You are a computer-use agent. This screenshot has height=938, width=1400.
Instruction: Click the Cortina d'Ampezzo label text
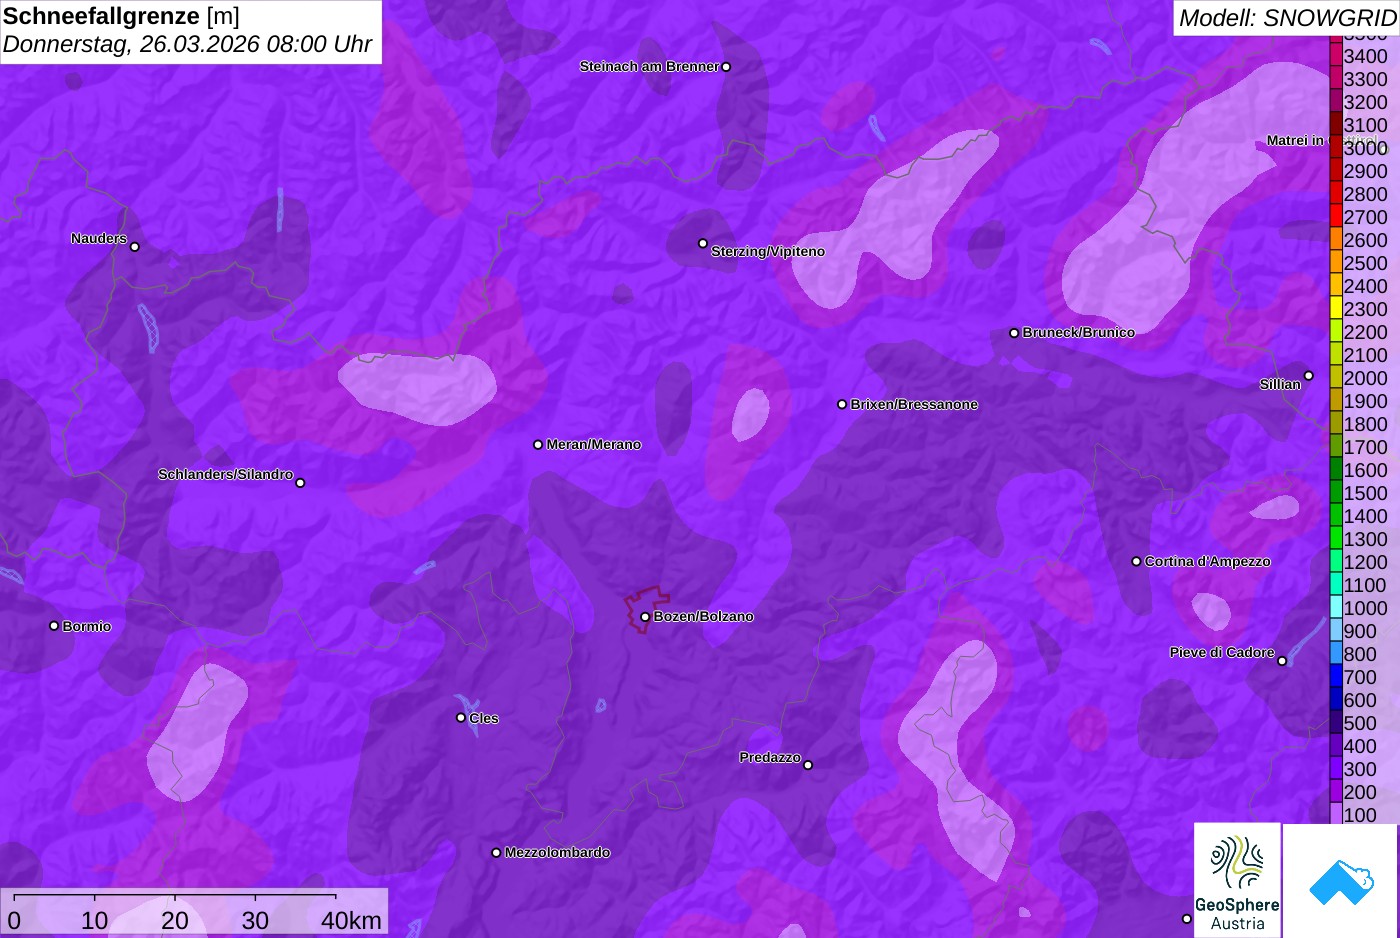(x=1208, y=562)
